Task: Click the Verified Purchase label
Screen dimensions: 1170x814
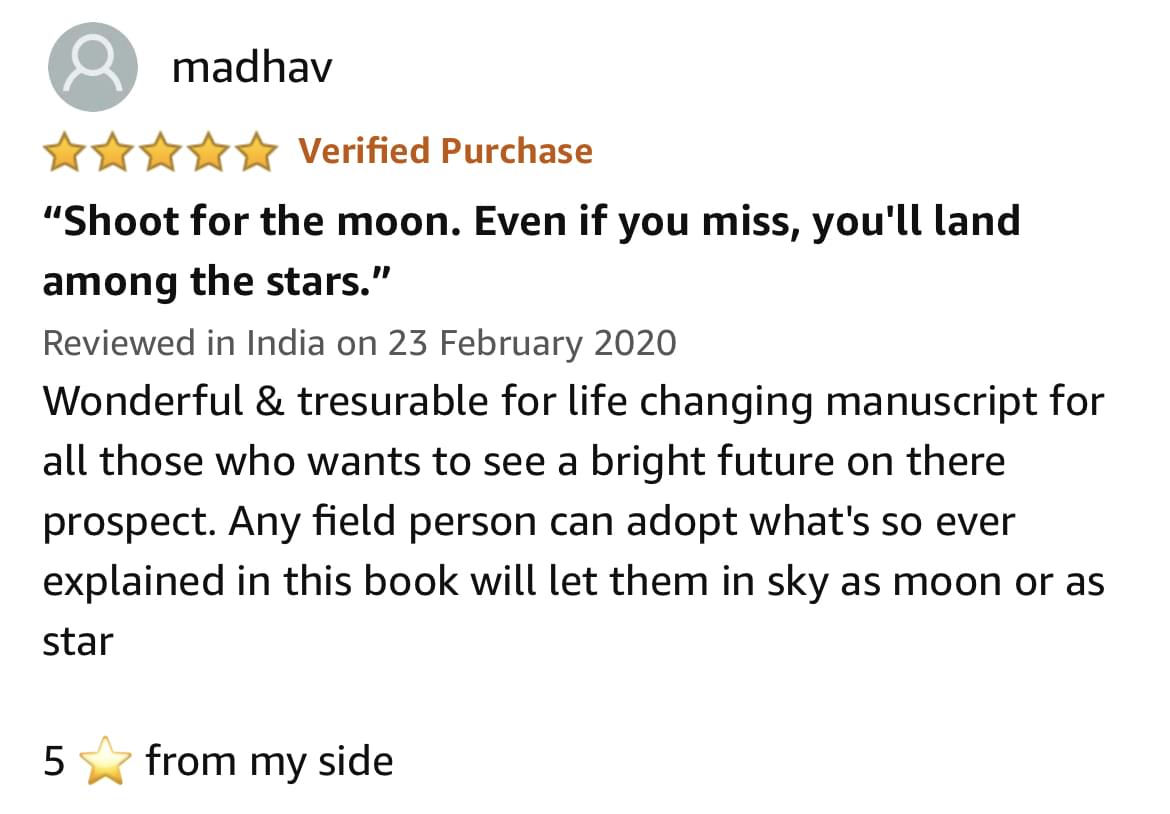Action: (445, 151)
